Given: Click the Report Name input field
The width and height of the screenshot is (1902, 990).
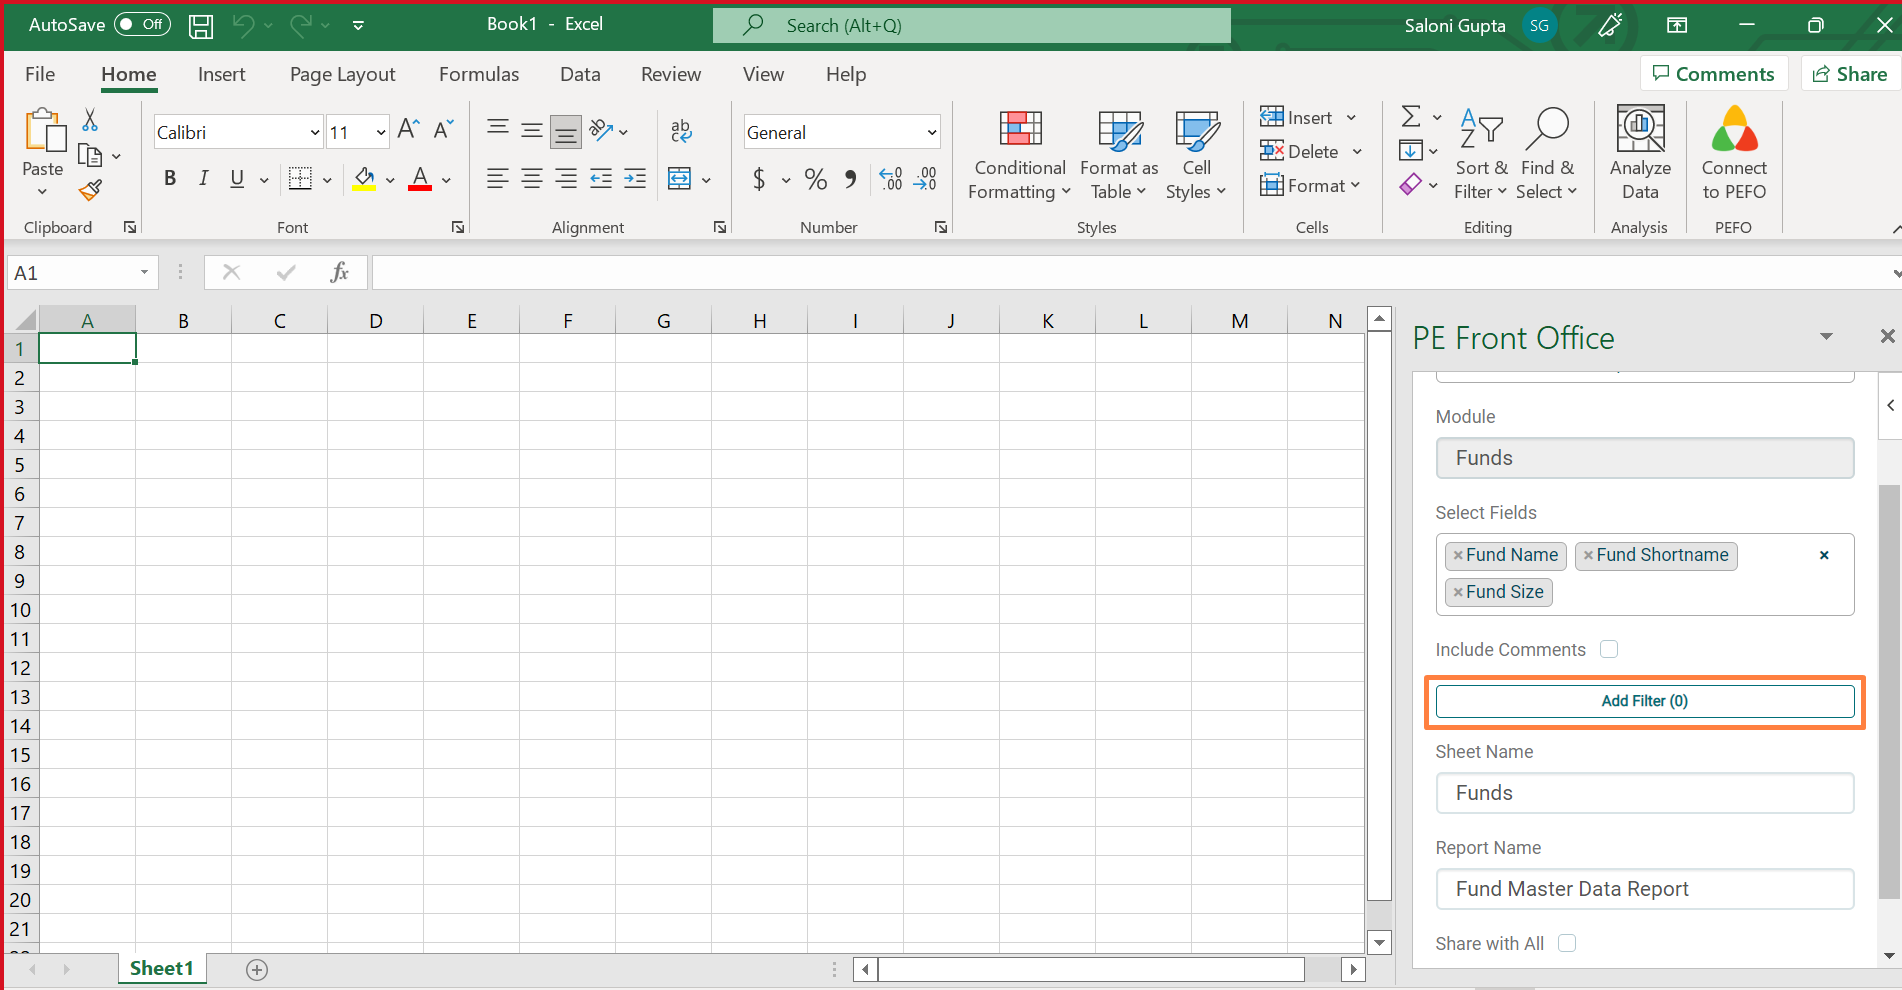Looking at the screenshot, I should (x=1644, y=889).
